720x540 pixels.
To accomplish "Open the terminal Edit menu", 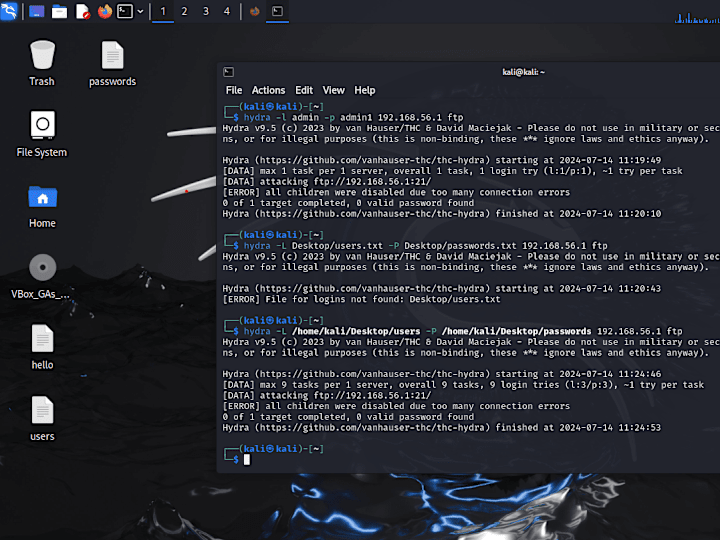I will [x=304, y=90].
